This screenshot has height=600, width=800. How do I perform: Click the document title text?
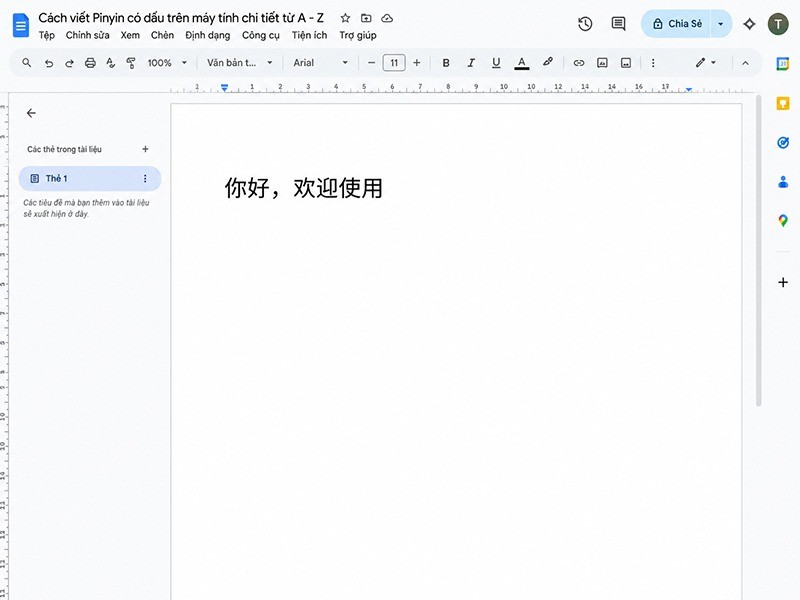point(181,18)
